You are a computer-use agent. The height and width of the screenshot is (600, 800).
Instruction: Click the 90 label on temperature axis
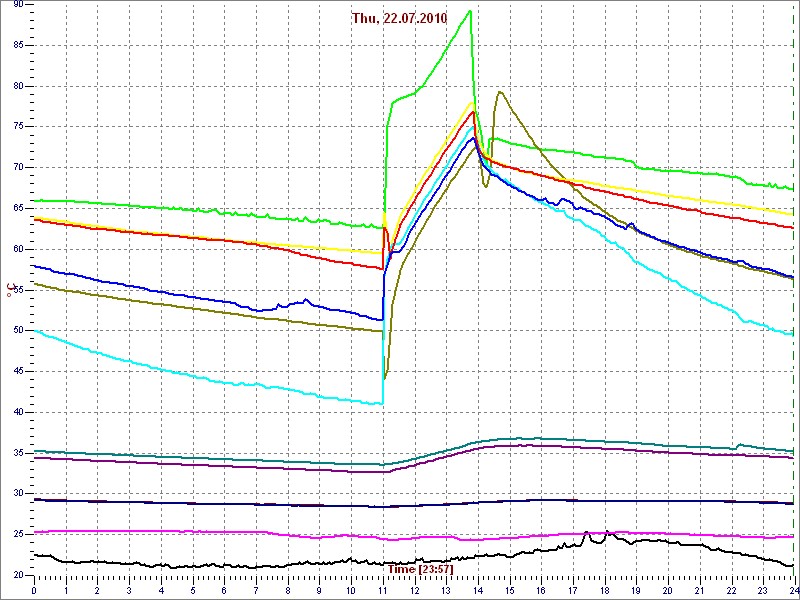[x=17, y=5]
